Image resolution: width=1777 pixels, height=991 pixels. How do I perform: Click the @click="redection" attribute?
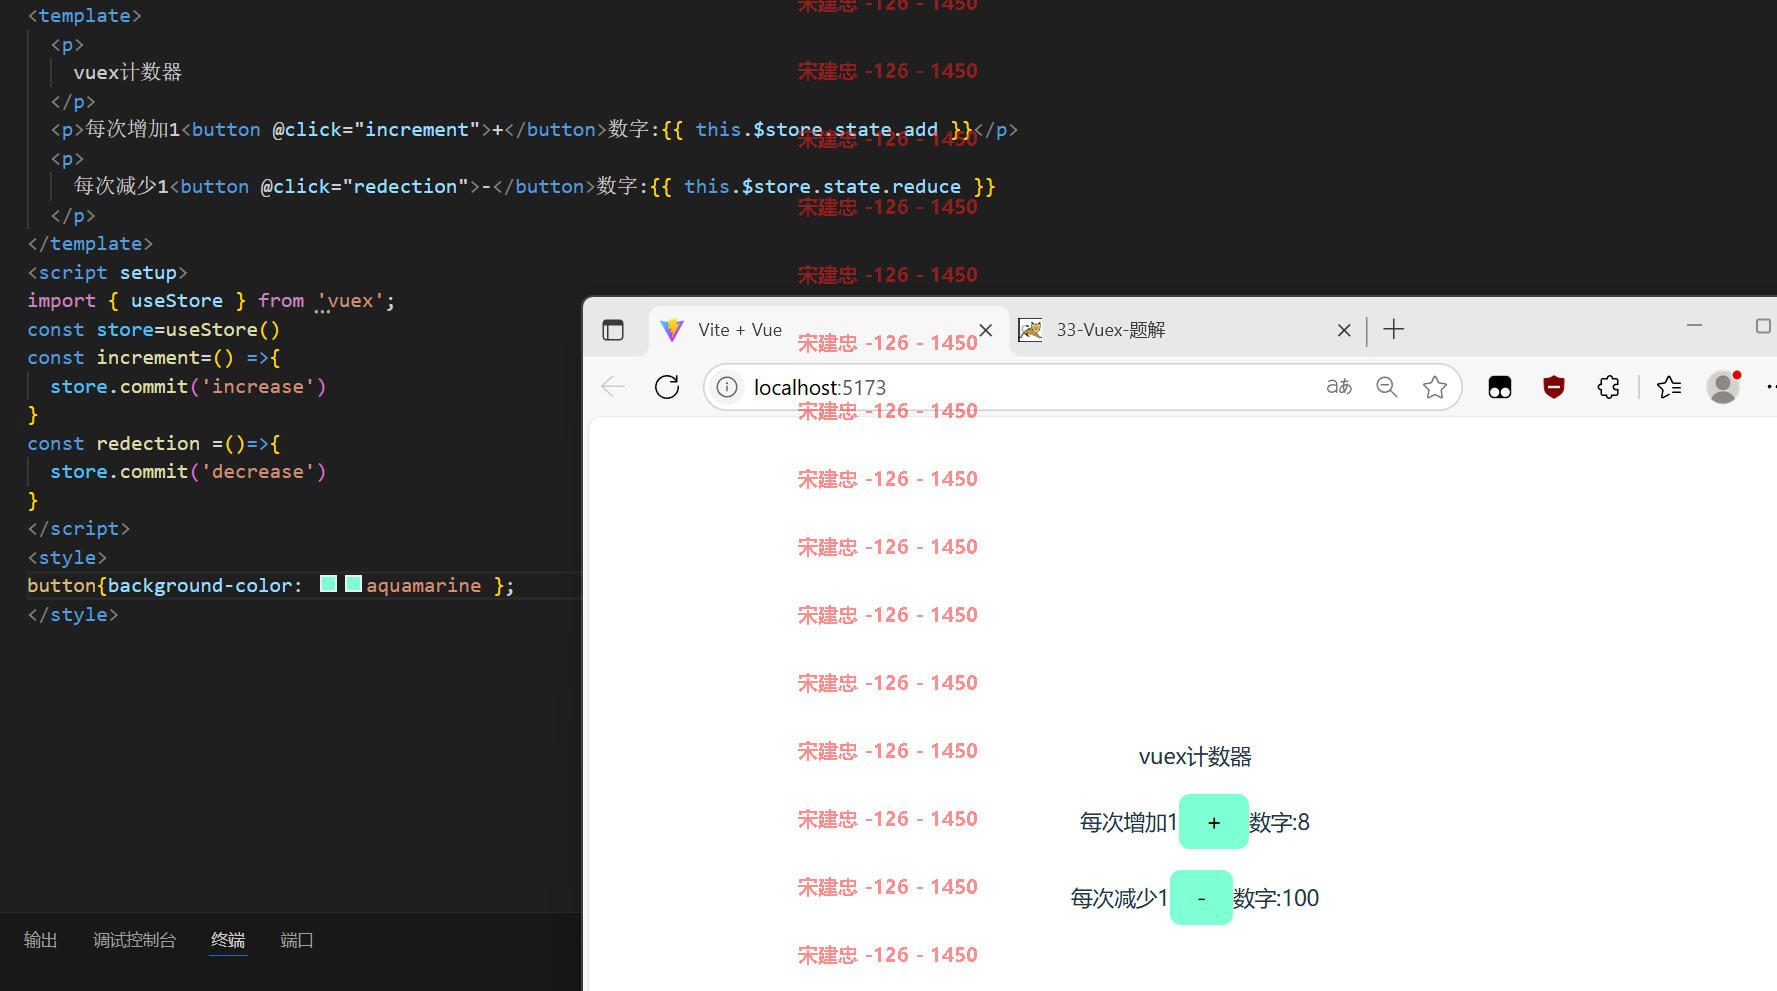tap(365, 187)
